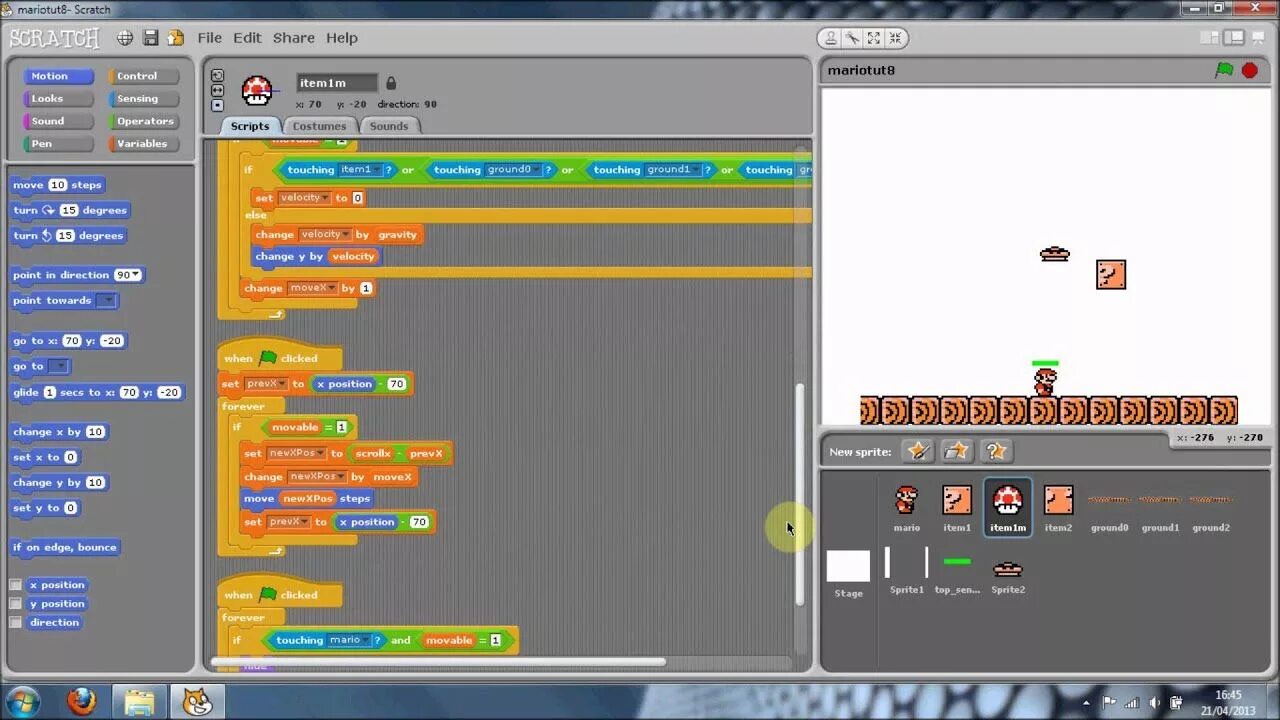Switch to the Costumes tab
The height and width of the screenshot is (720, 1280).
pos(319,126)
